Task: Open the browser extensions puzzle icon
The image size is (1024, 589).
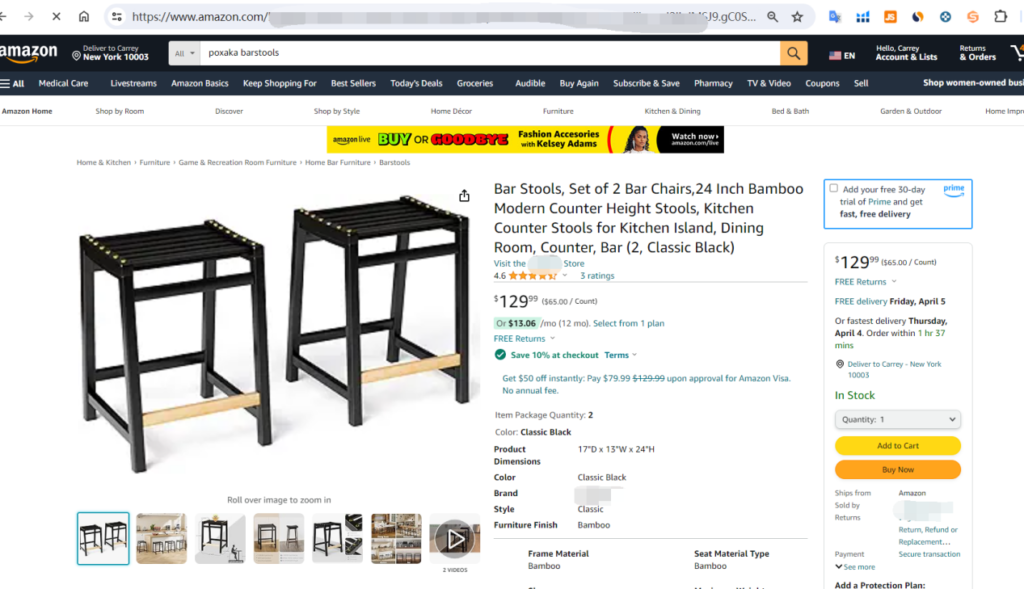Action: 1000,17
